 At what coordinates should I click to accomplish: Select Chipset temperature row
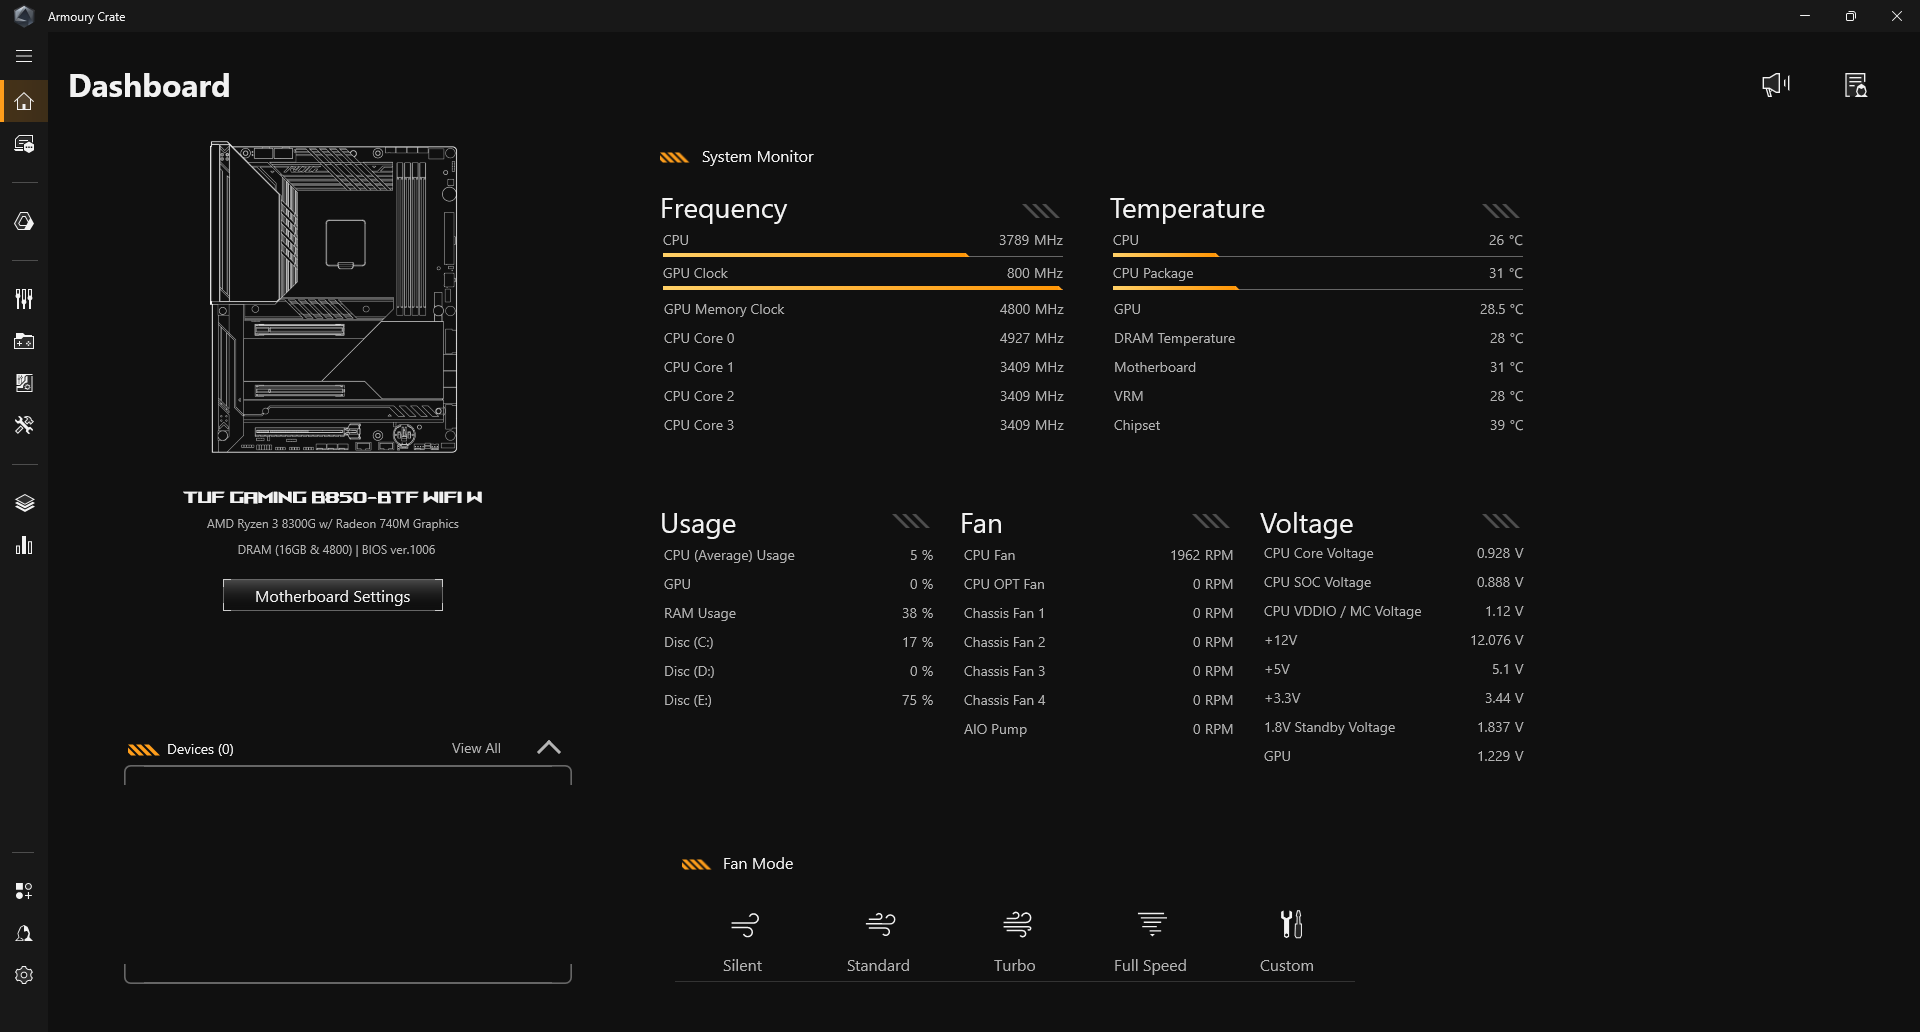[1318, 425]
